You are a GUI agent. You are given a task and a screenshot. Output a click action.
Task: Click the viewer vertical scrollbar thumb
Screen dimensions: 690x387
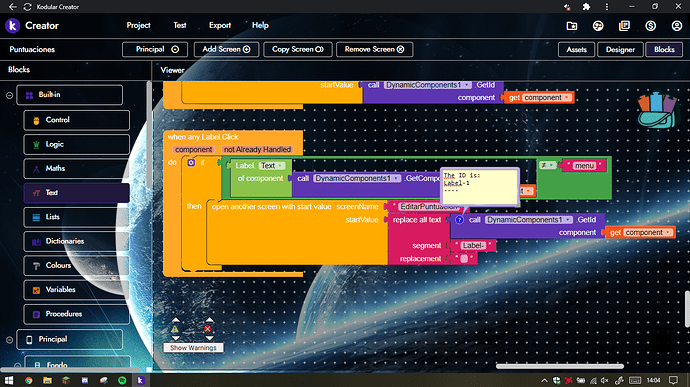[x=687, y=309]
